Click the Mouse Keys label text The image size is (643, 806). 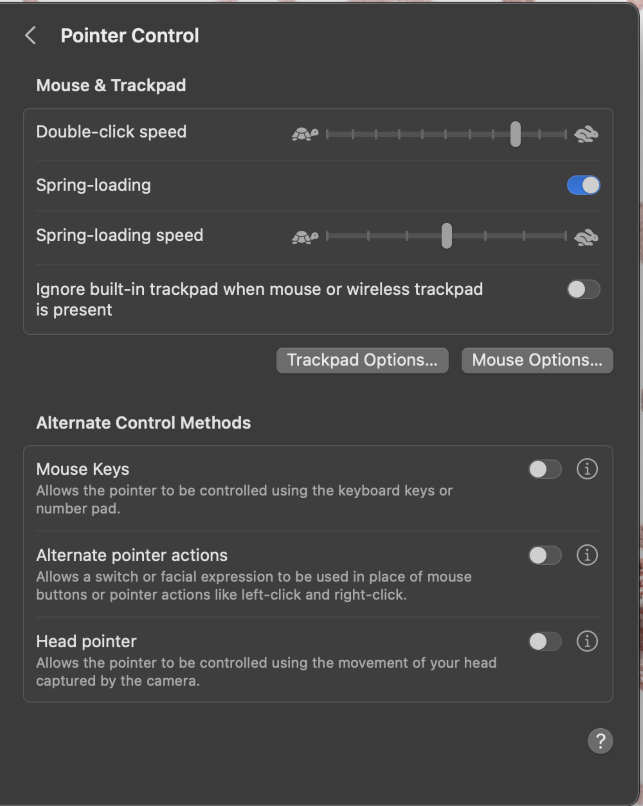click(83, 469)
